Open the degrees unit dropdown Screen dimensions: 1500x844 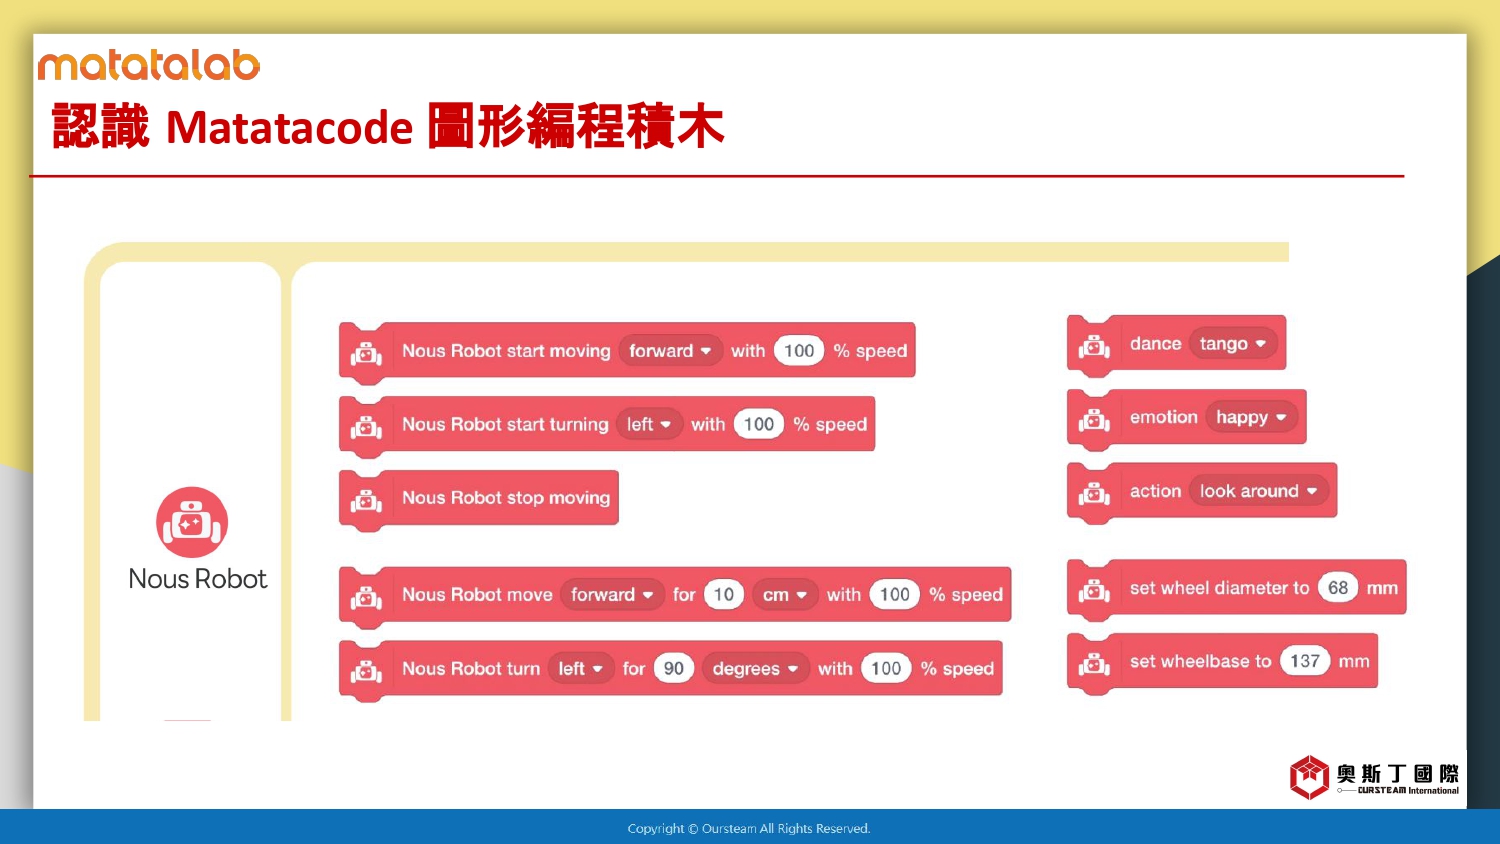tap(755, 668)
